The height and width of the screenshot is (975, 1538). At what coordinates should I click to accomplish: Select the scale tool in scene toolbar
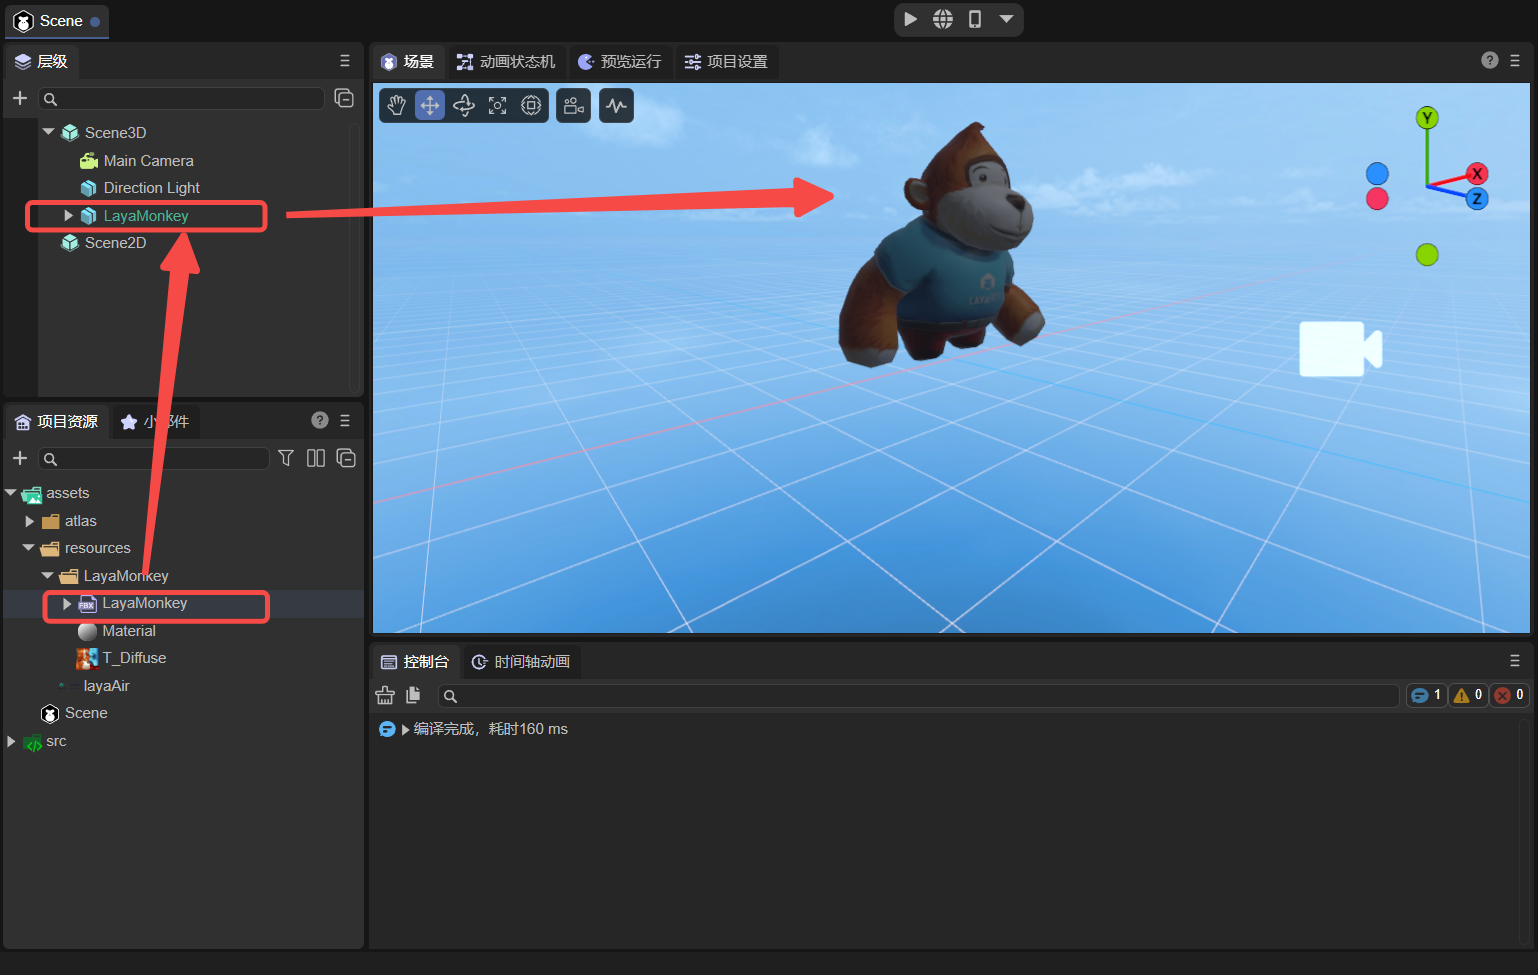tap(497, 106)
